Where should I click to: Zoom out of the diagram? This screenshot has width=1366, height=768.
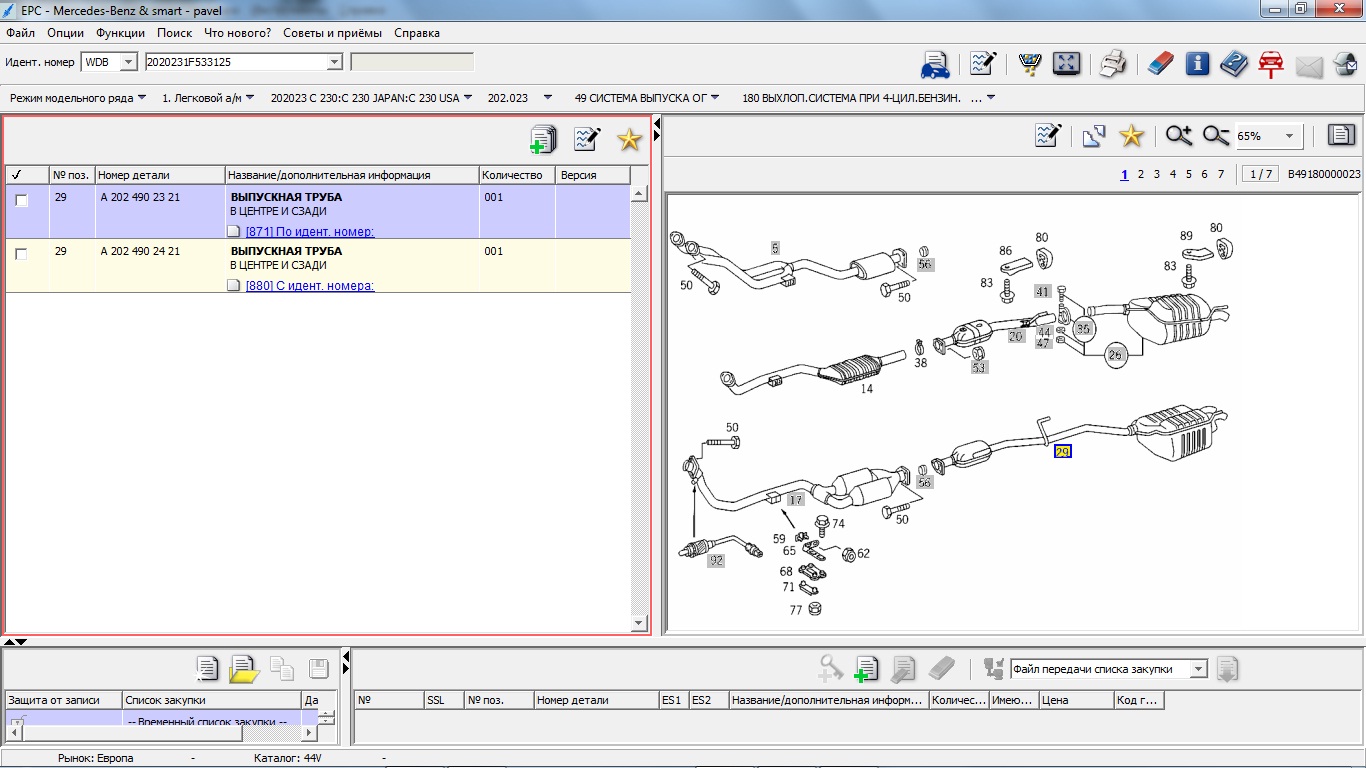1216,135
